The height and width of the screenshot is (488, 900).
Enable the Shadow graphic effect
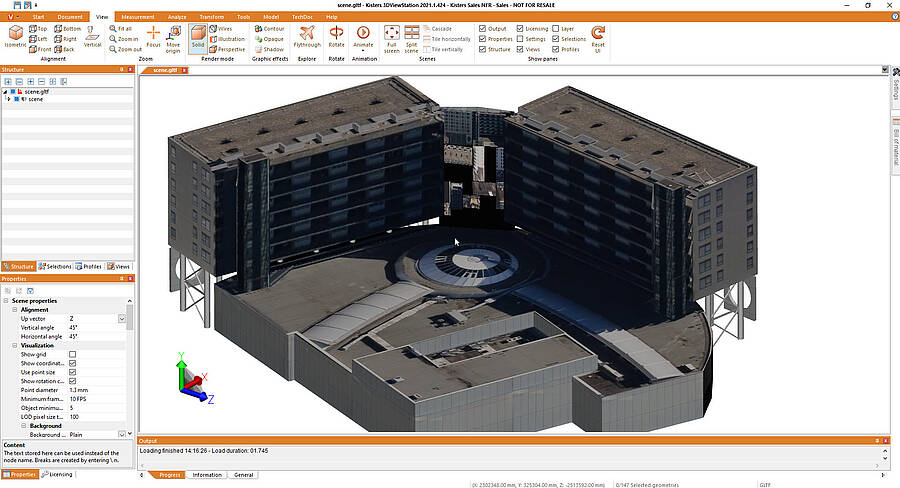[269, 49]
